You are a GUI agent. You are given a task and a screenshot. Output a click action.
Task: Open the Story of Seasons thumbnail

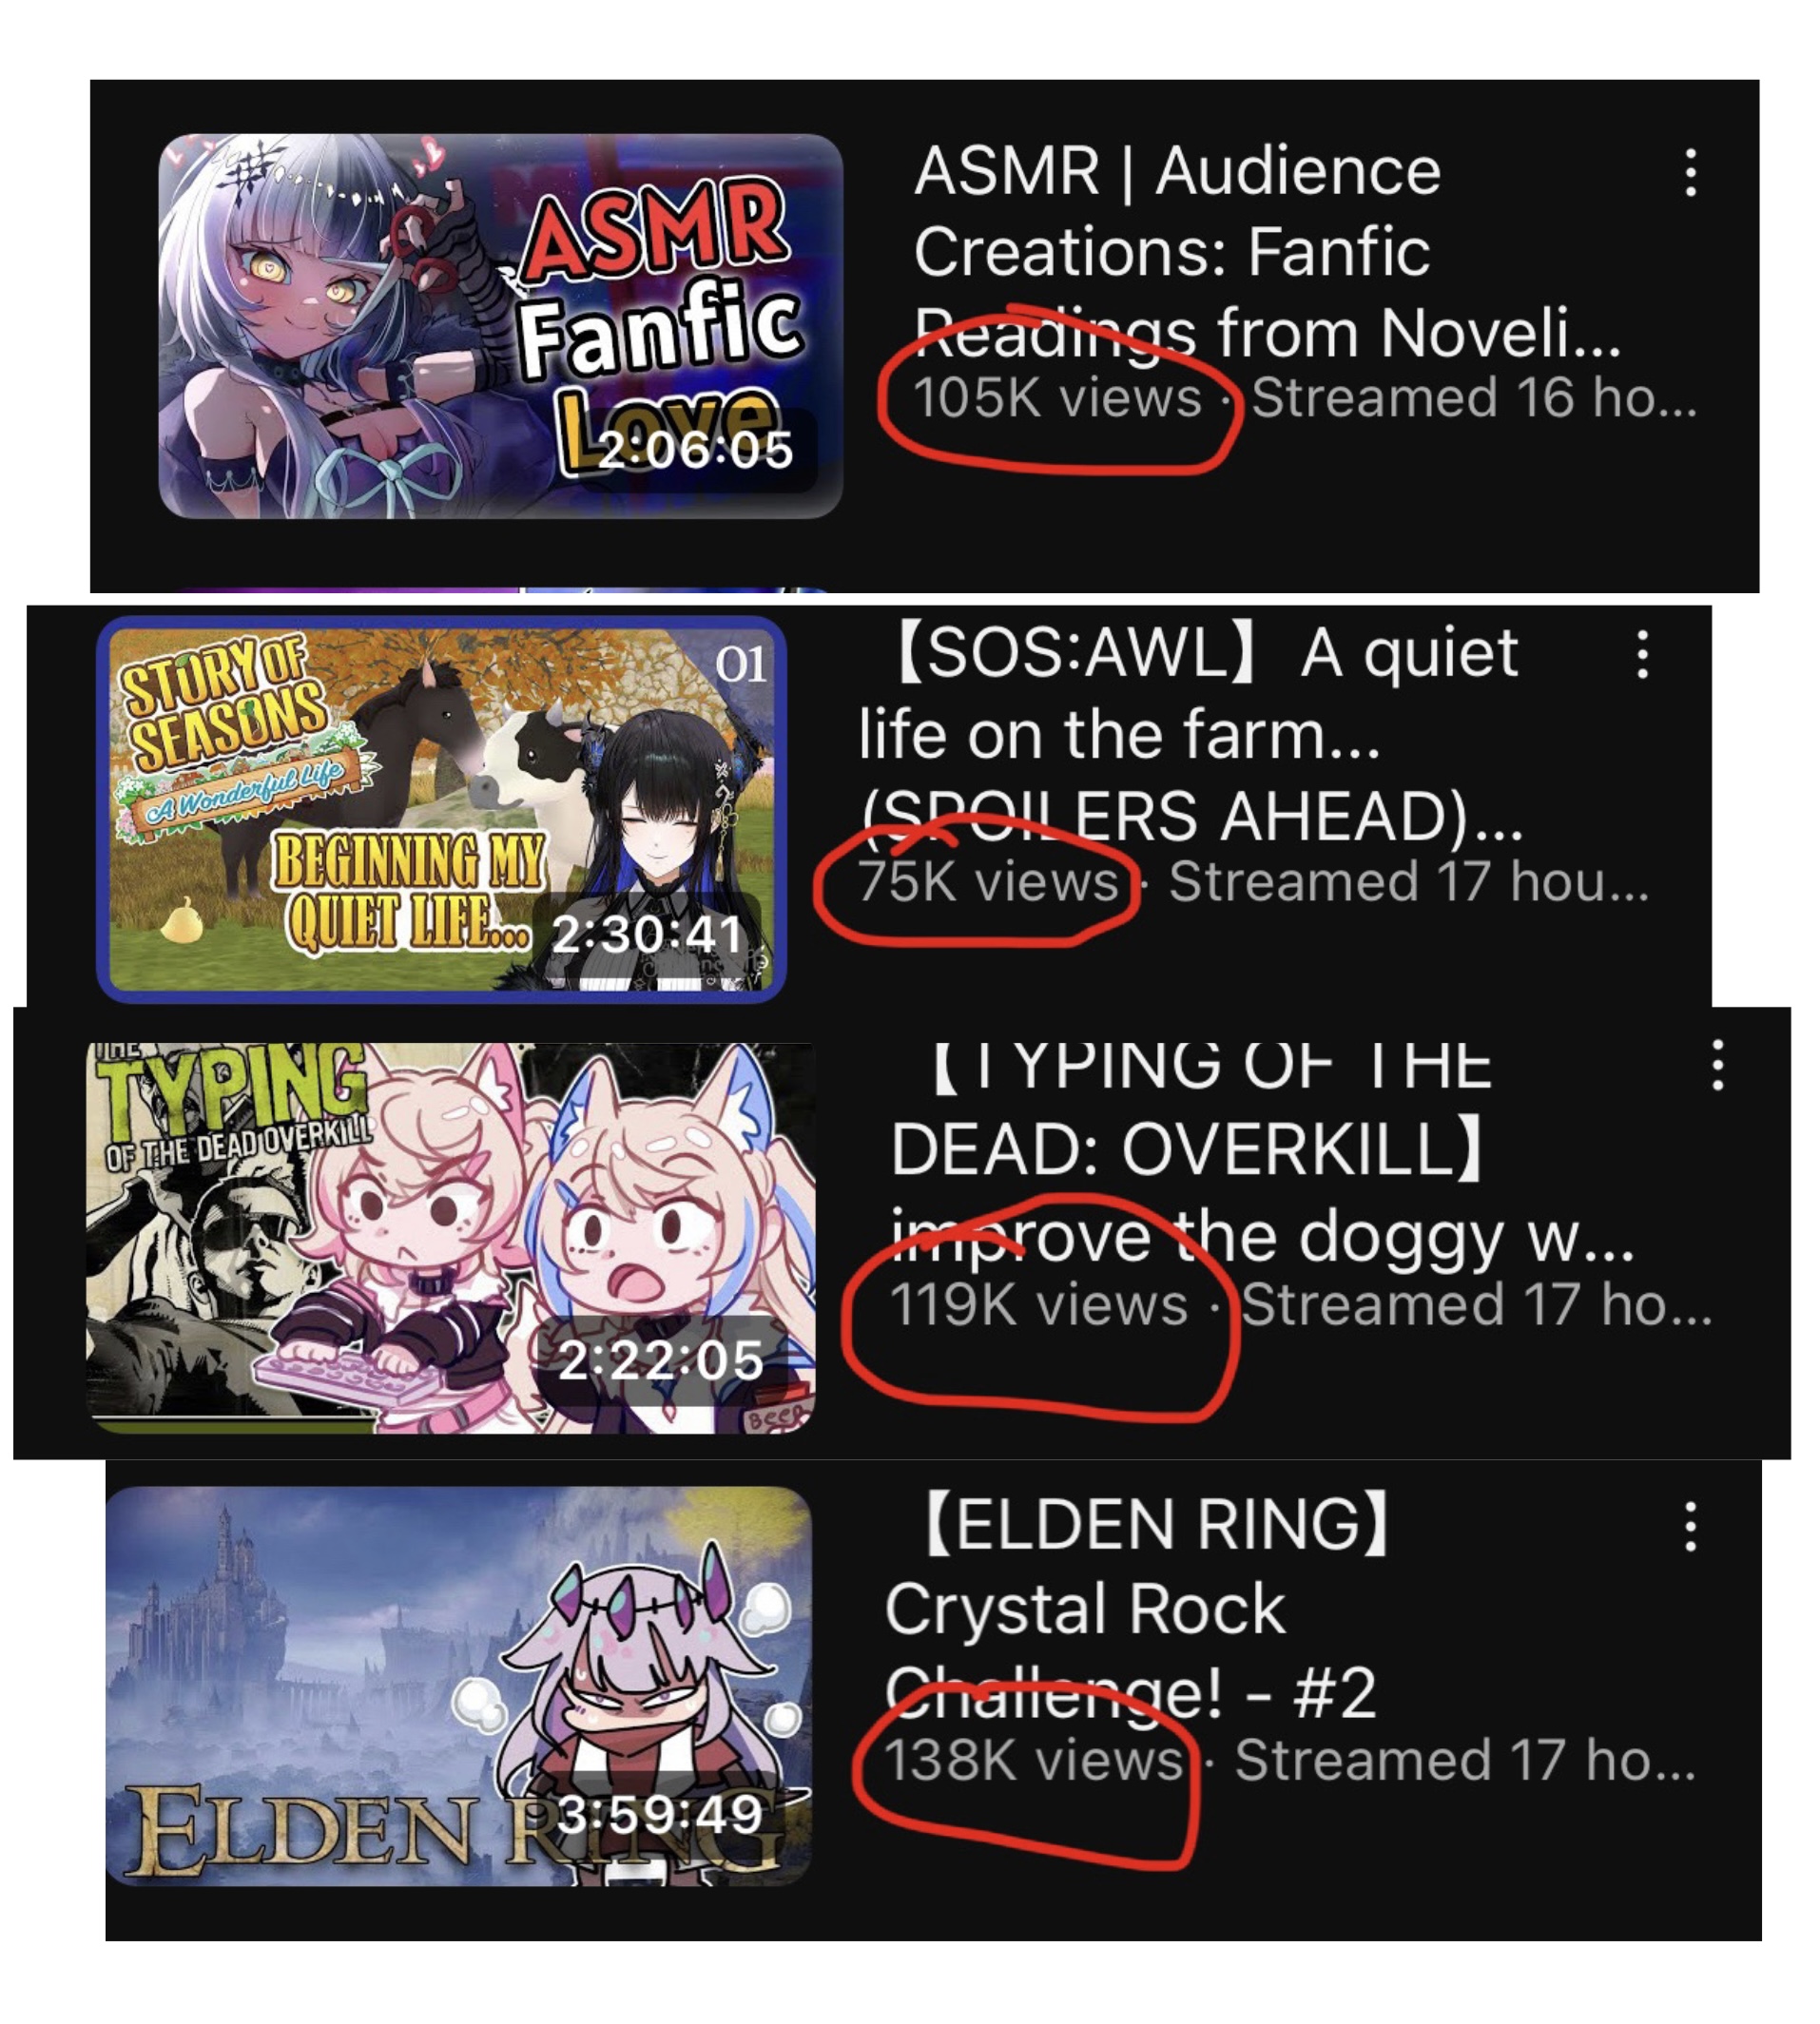point(441,810)
